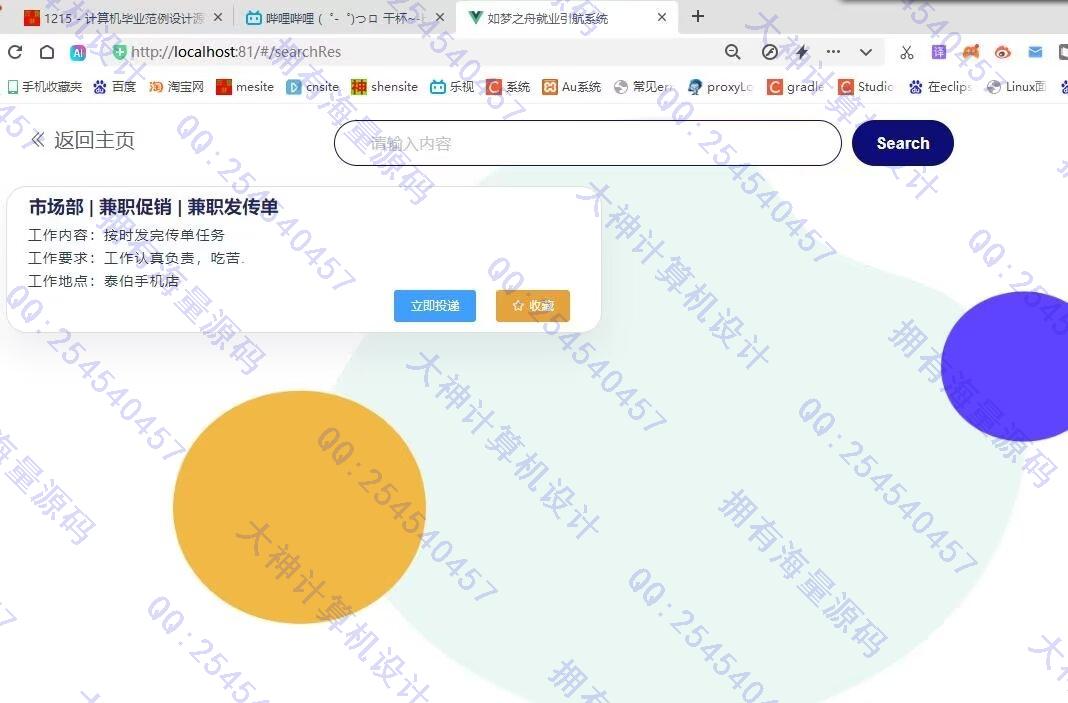This screenshot has width=1068, height=703.
Task: Open the Weibo extension icon
Action: coord(1003,52)
